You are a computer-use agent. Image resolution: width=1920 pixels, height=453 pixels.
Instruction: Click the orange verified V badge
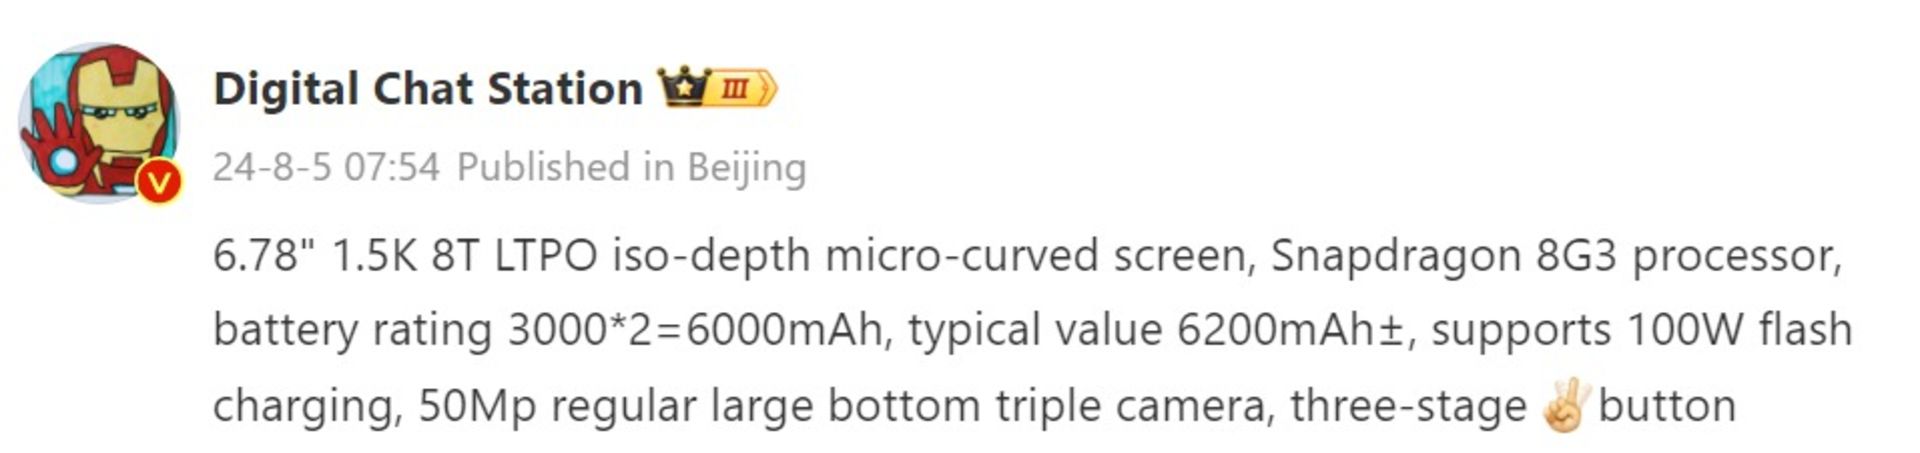158,183
